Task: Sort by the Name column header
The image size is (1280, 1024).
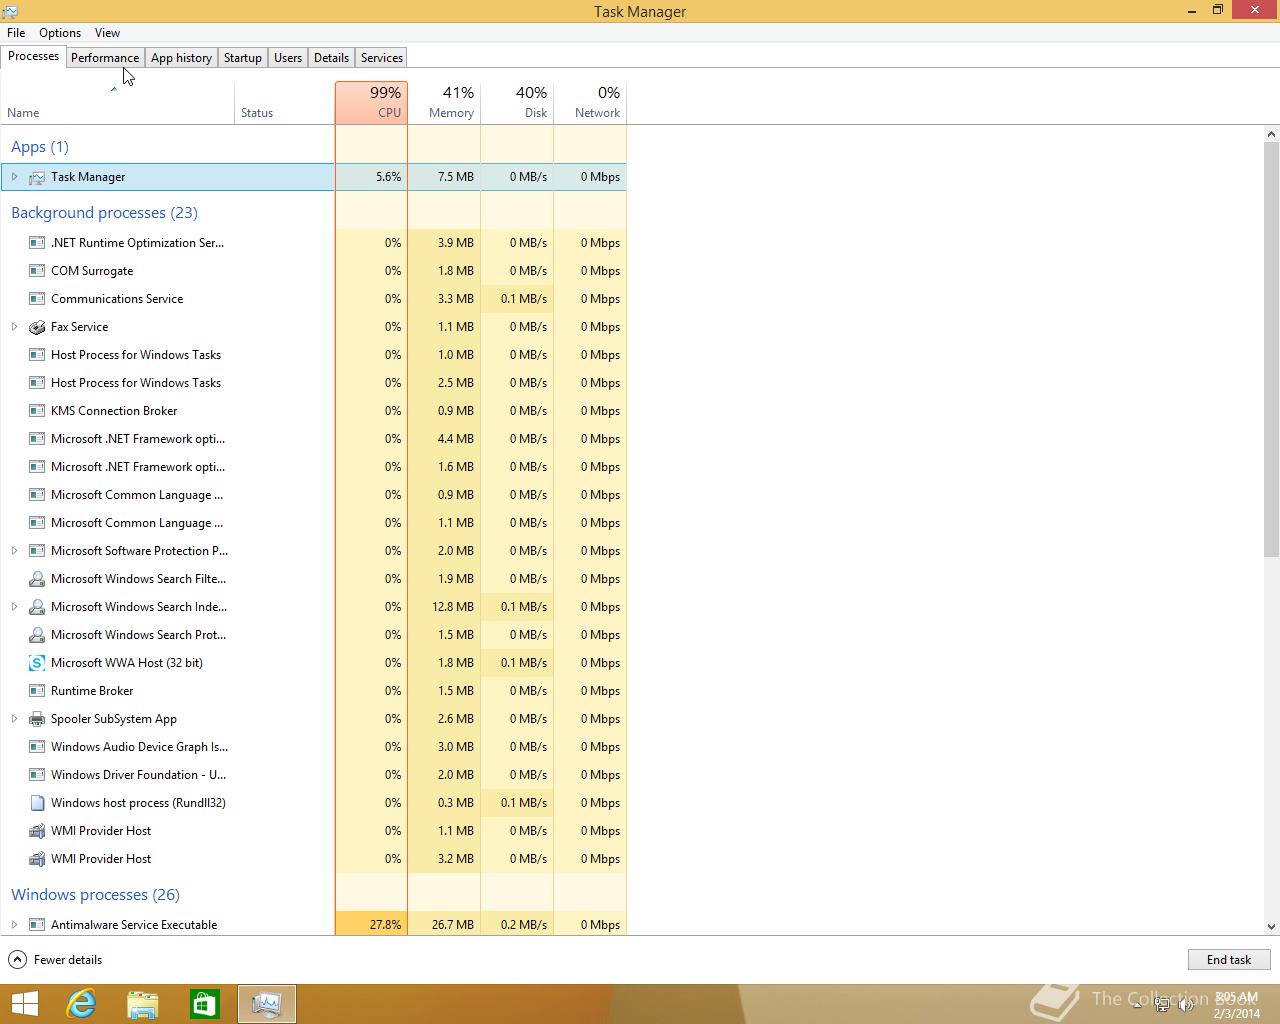Action: point(117,103)
